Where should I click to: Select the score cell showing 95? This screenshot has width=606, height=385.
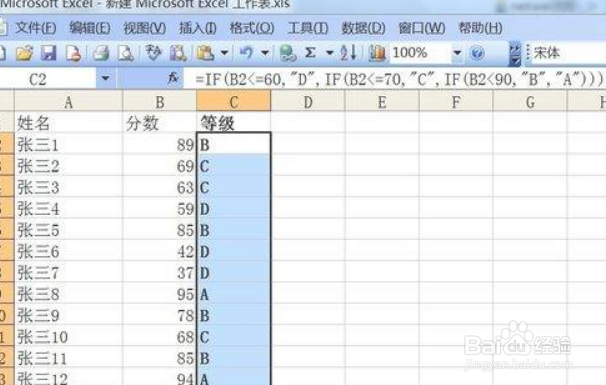pyautogui.click(x=160, y=294)
